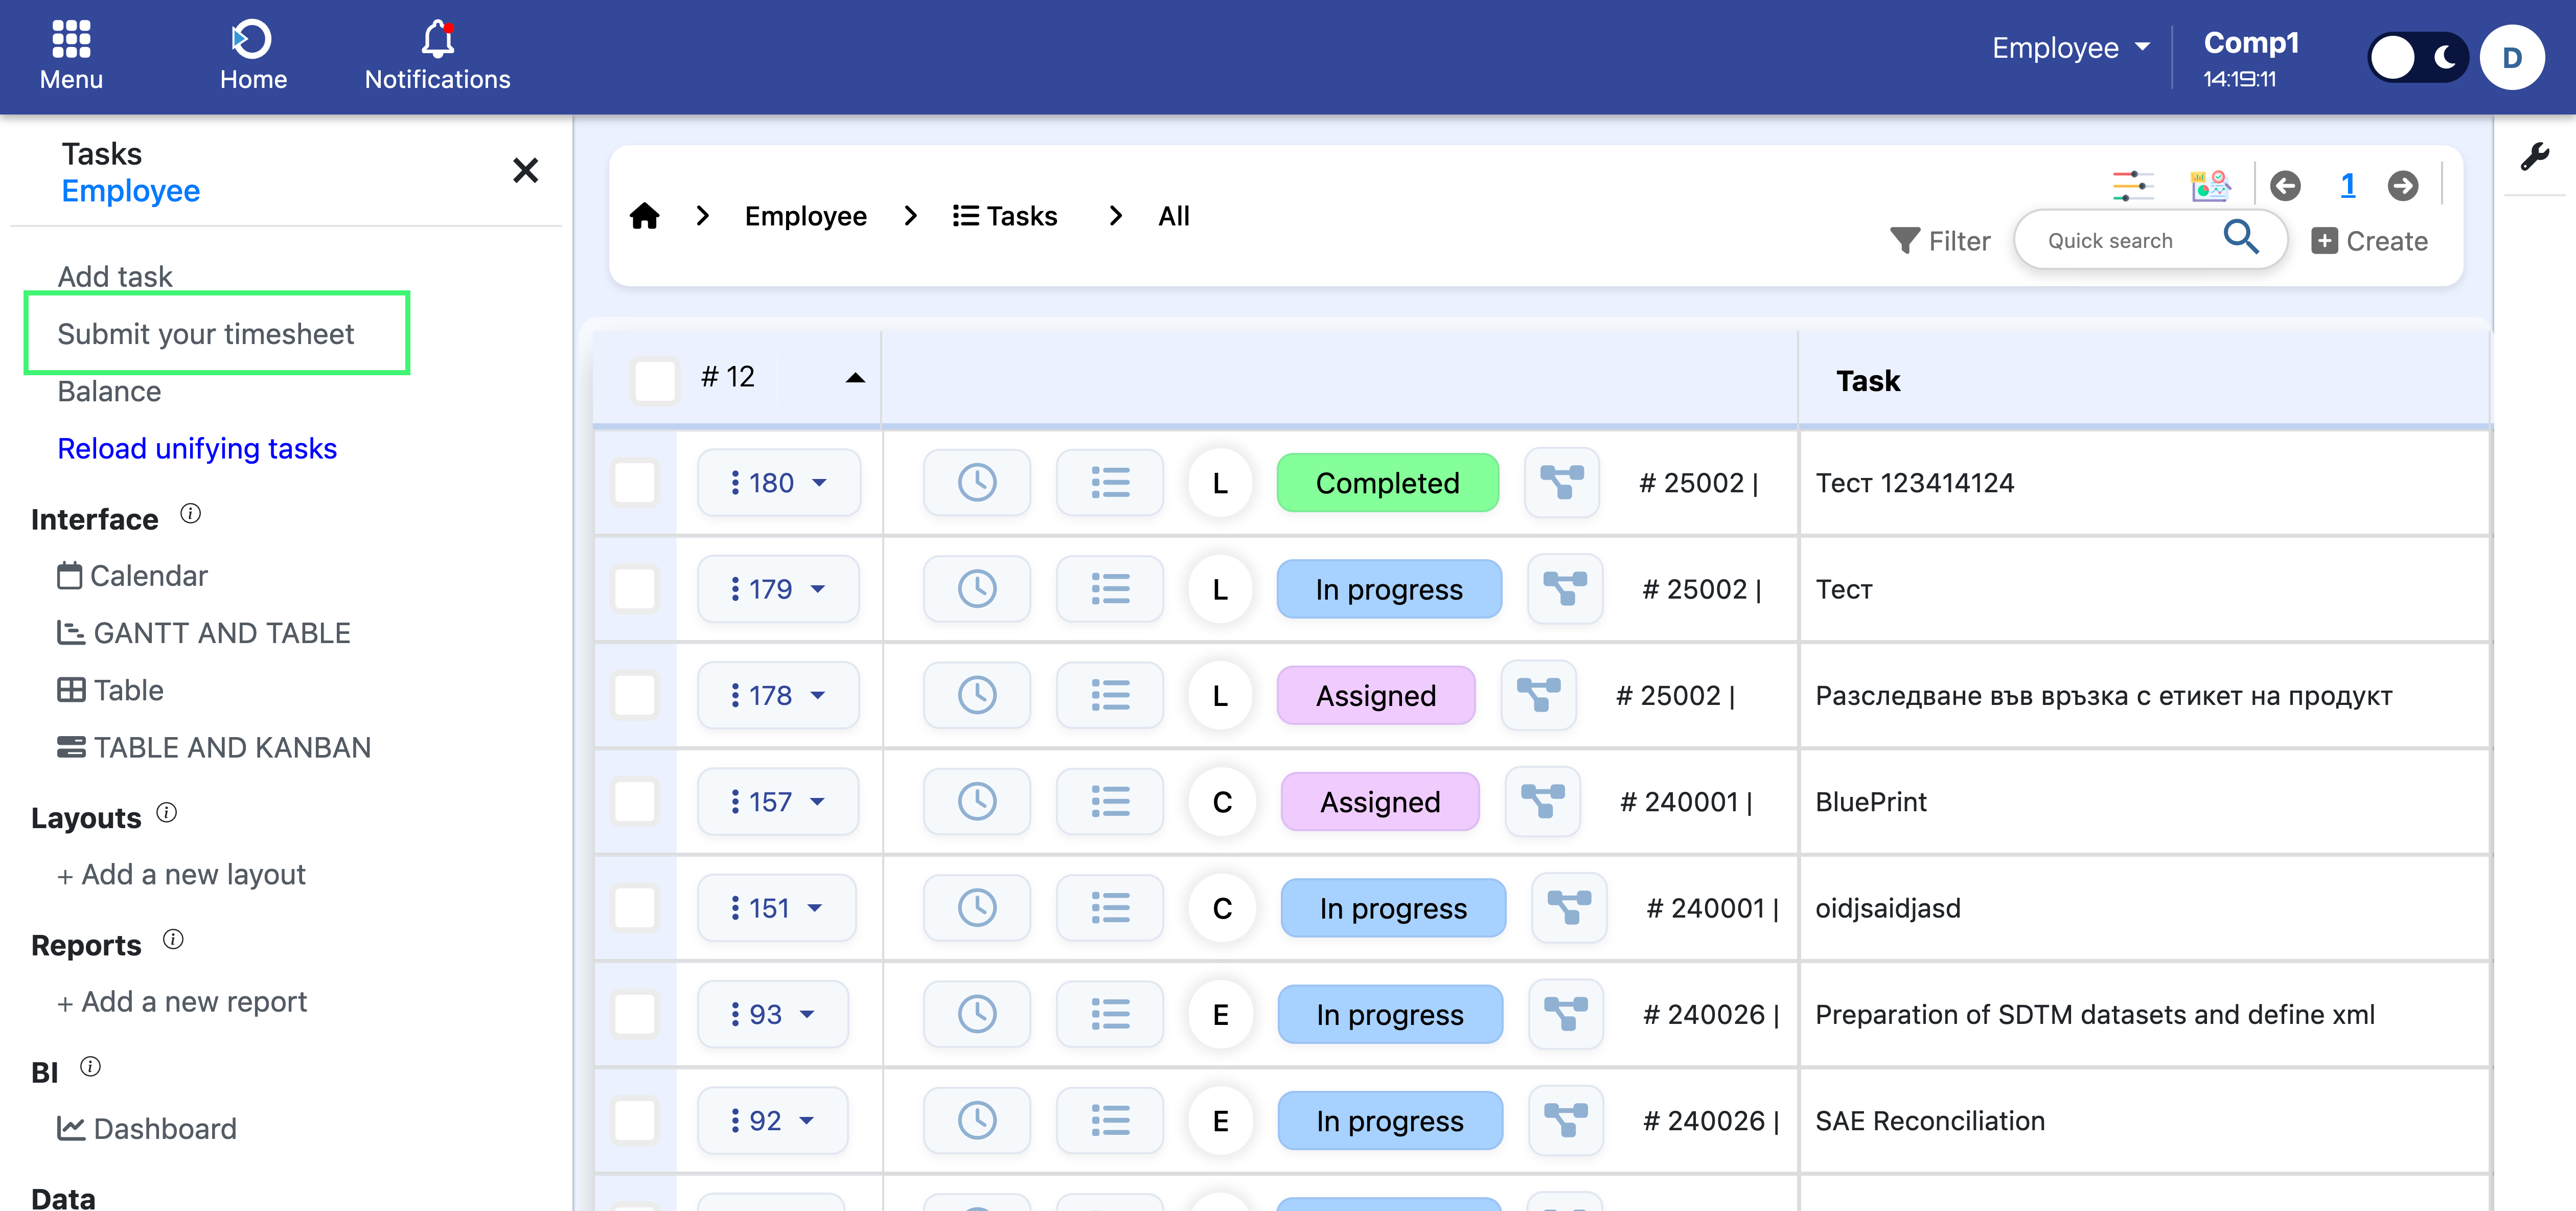Open list details for task 179
This screenshot has height=1211, width=2576.
[1110, 589]
